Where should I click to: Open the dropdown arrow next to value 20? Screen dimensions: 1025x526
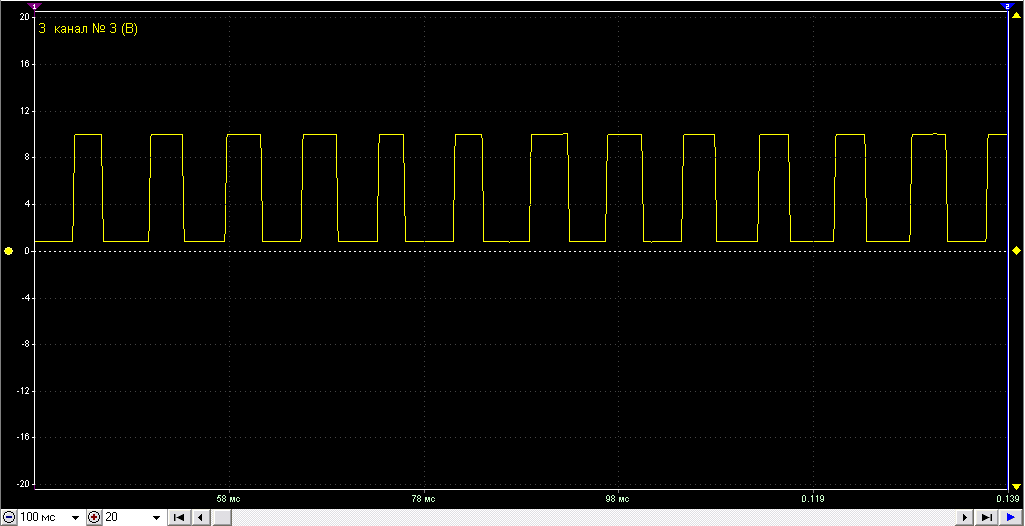point(156,518)
